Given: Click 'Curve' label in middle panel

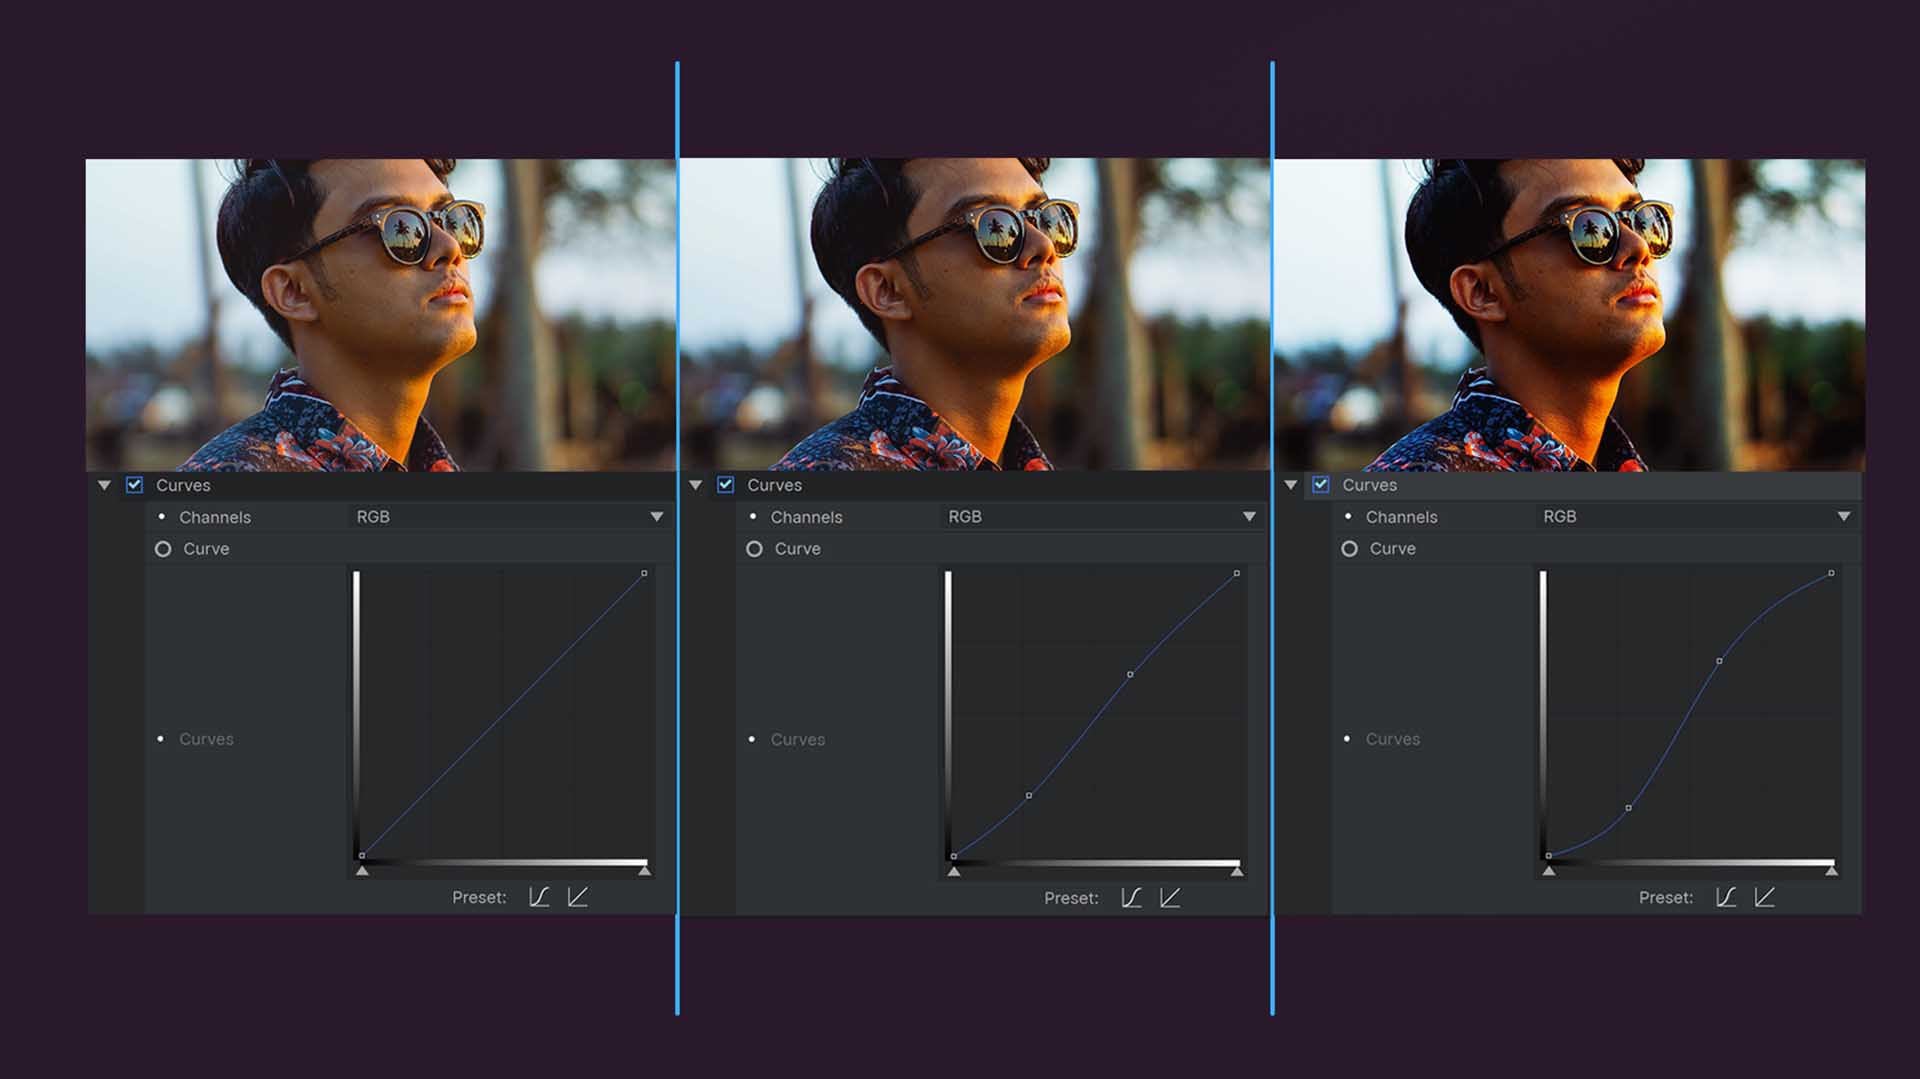Looking at the screenshot, I should (x=798, y=549).
